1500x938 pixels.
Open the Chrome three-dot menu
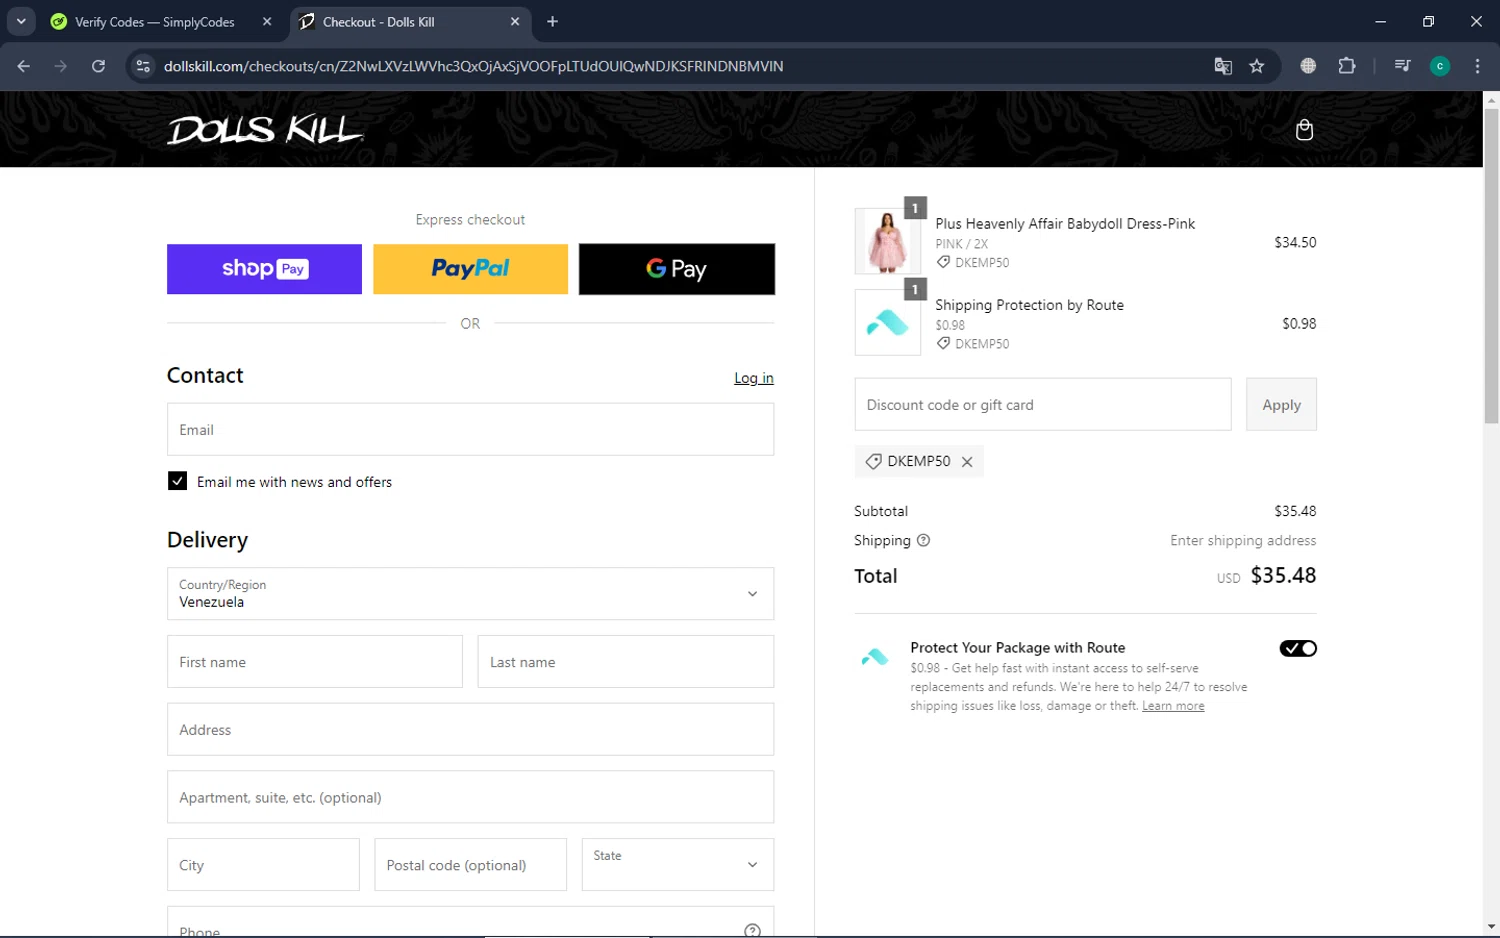(x=1477, y=66)
